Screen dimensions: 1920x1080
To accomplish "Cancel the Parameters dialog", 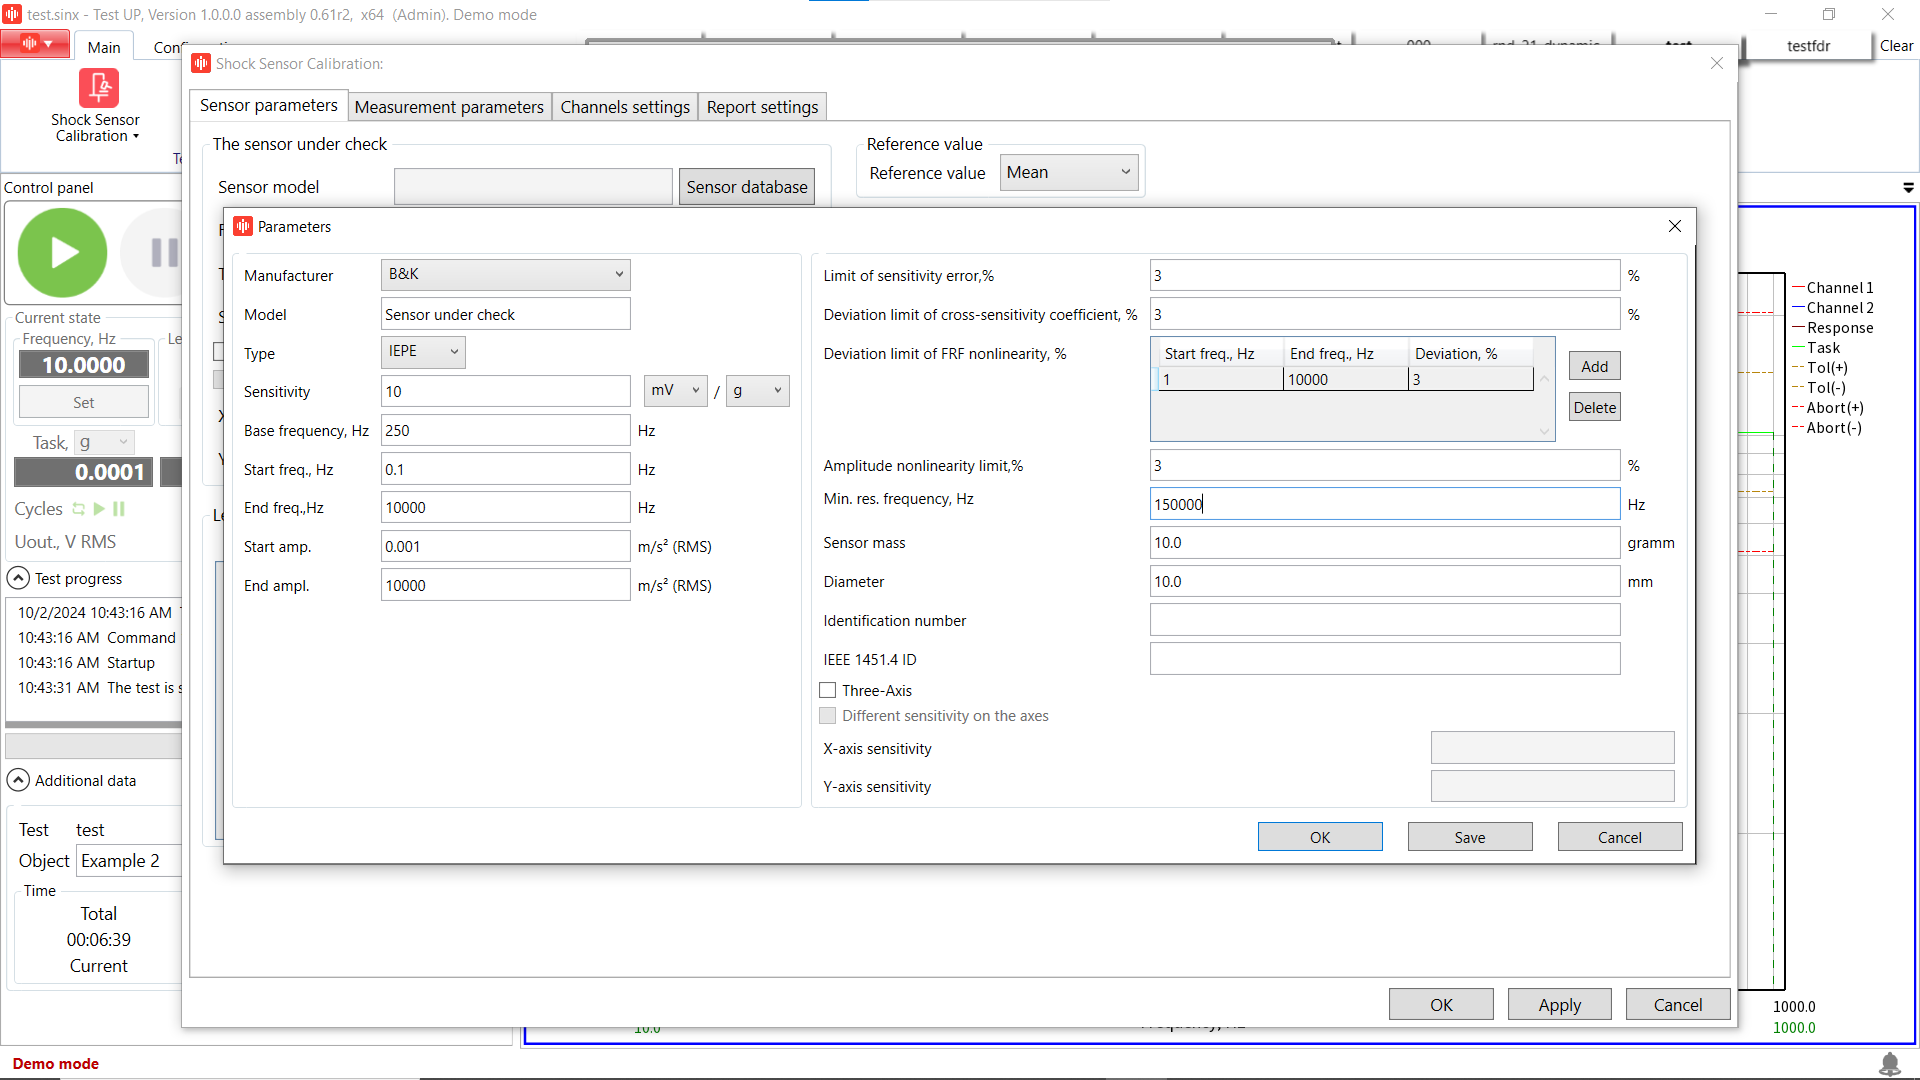I will [x=1620, y=837].
